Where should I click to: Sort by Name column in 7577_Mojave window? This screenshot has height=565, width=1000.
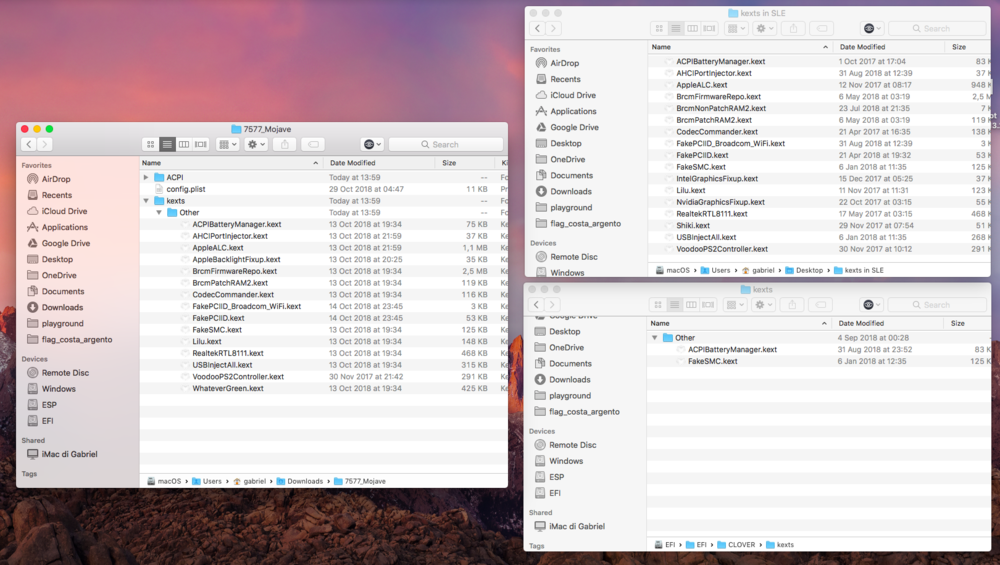(231, 163)
